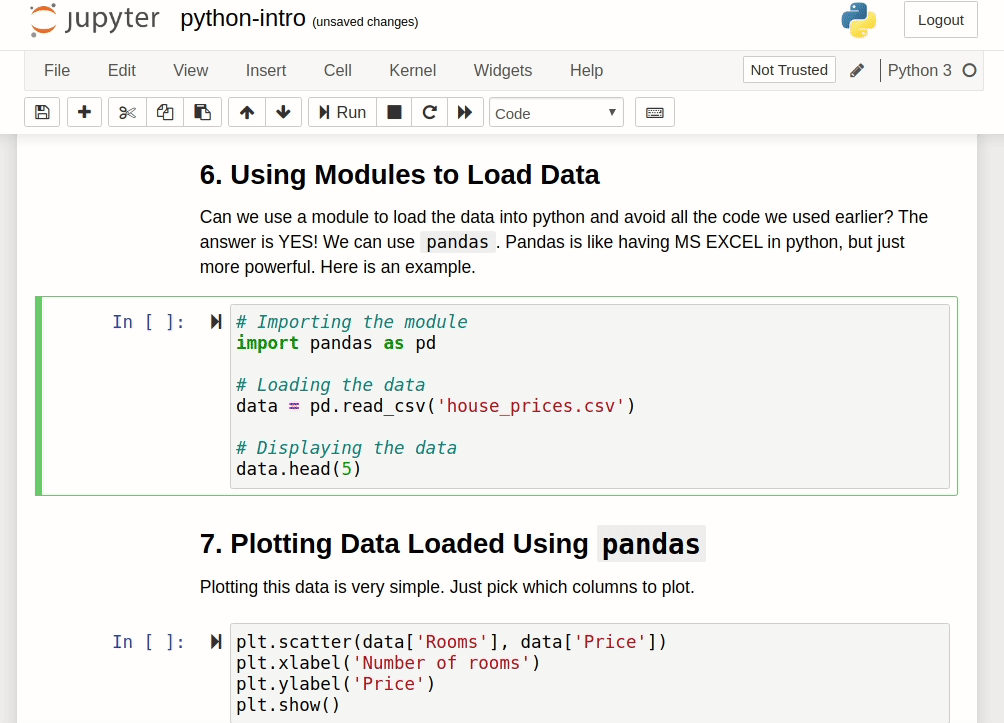Interrupt the kernel with stop icon
The height and width of the screenshot is (723, 1004).
[394, 113]
